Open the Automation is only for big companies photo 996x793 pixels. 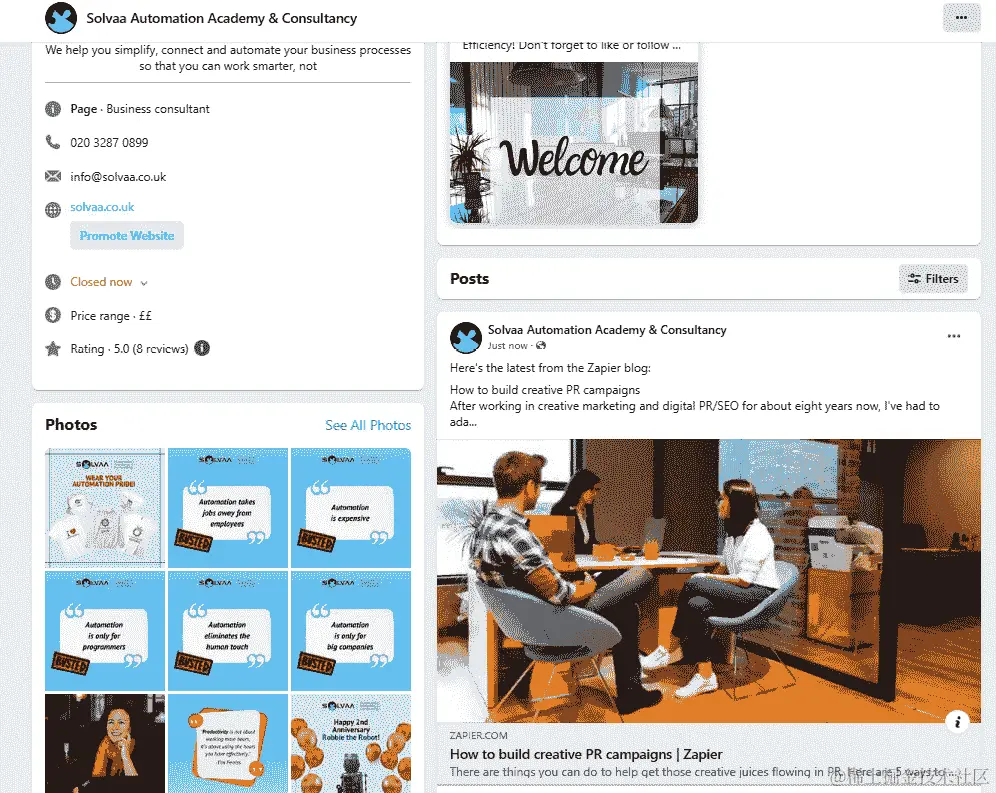pyautogui.click(x=351, y=630)
